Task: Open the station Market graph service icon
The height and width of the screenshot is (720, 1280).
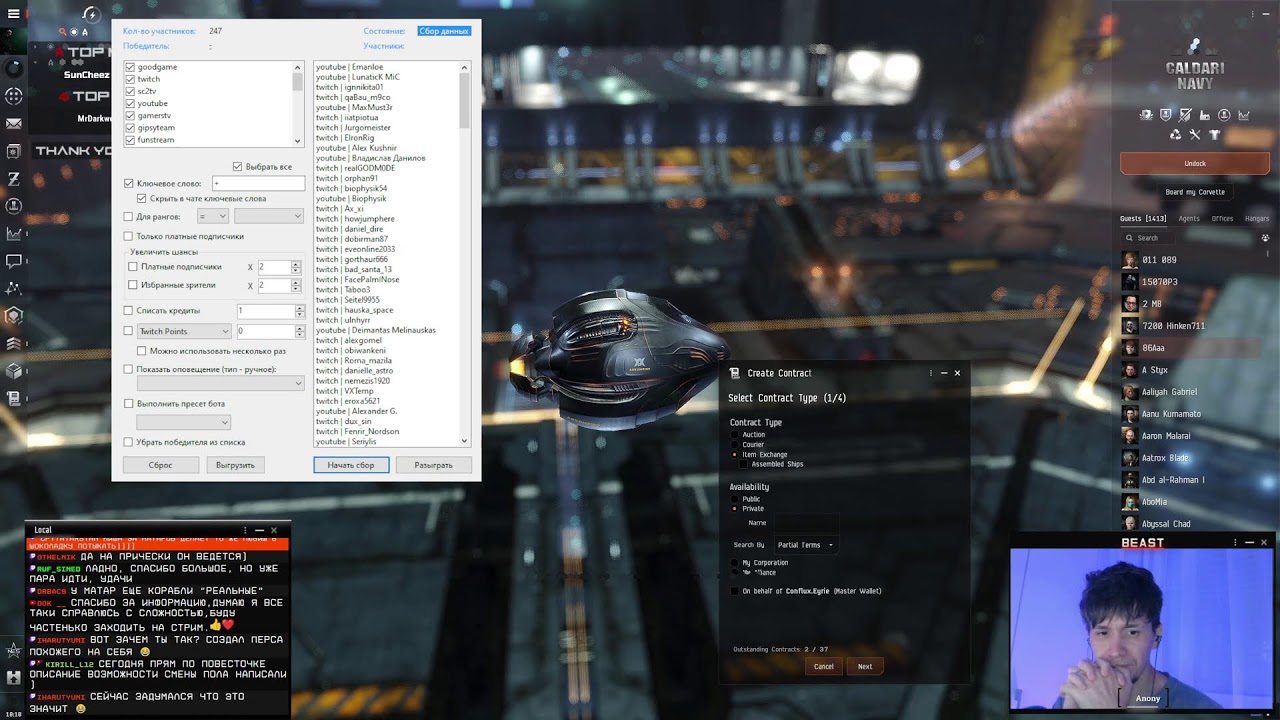Action: (x=1244, y=115)
